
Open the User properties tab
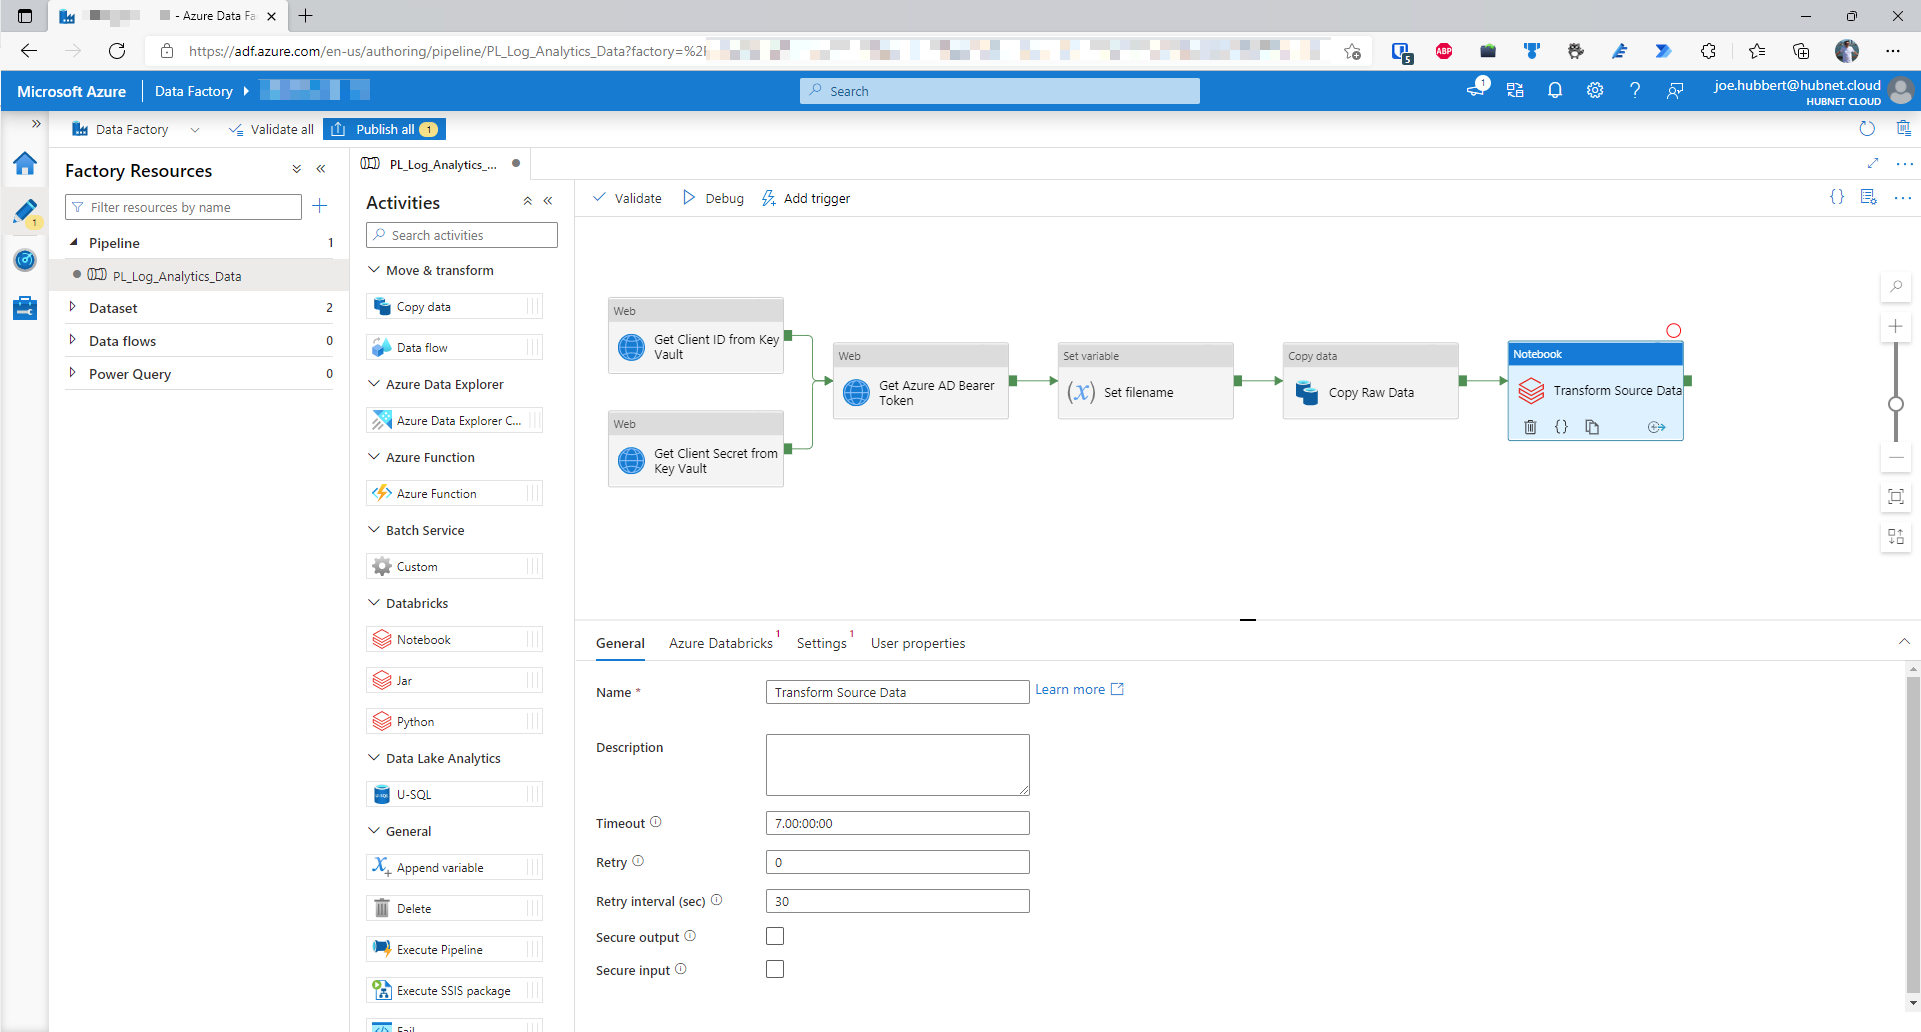917,643
